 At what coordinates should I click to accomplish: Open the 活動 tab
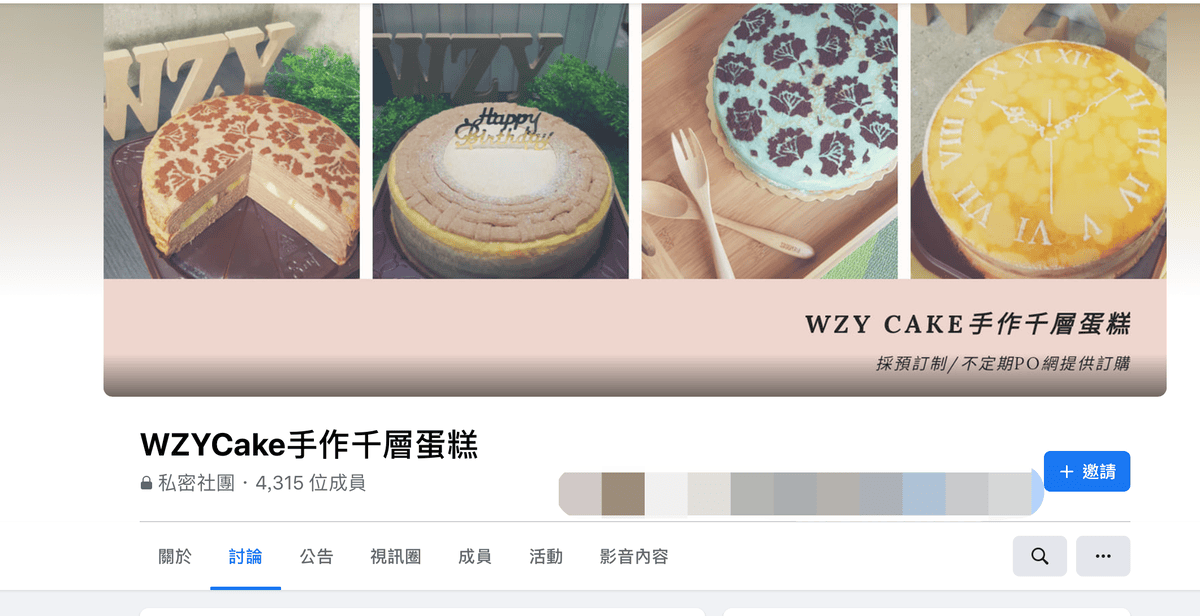click(x=546, y=557)
